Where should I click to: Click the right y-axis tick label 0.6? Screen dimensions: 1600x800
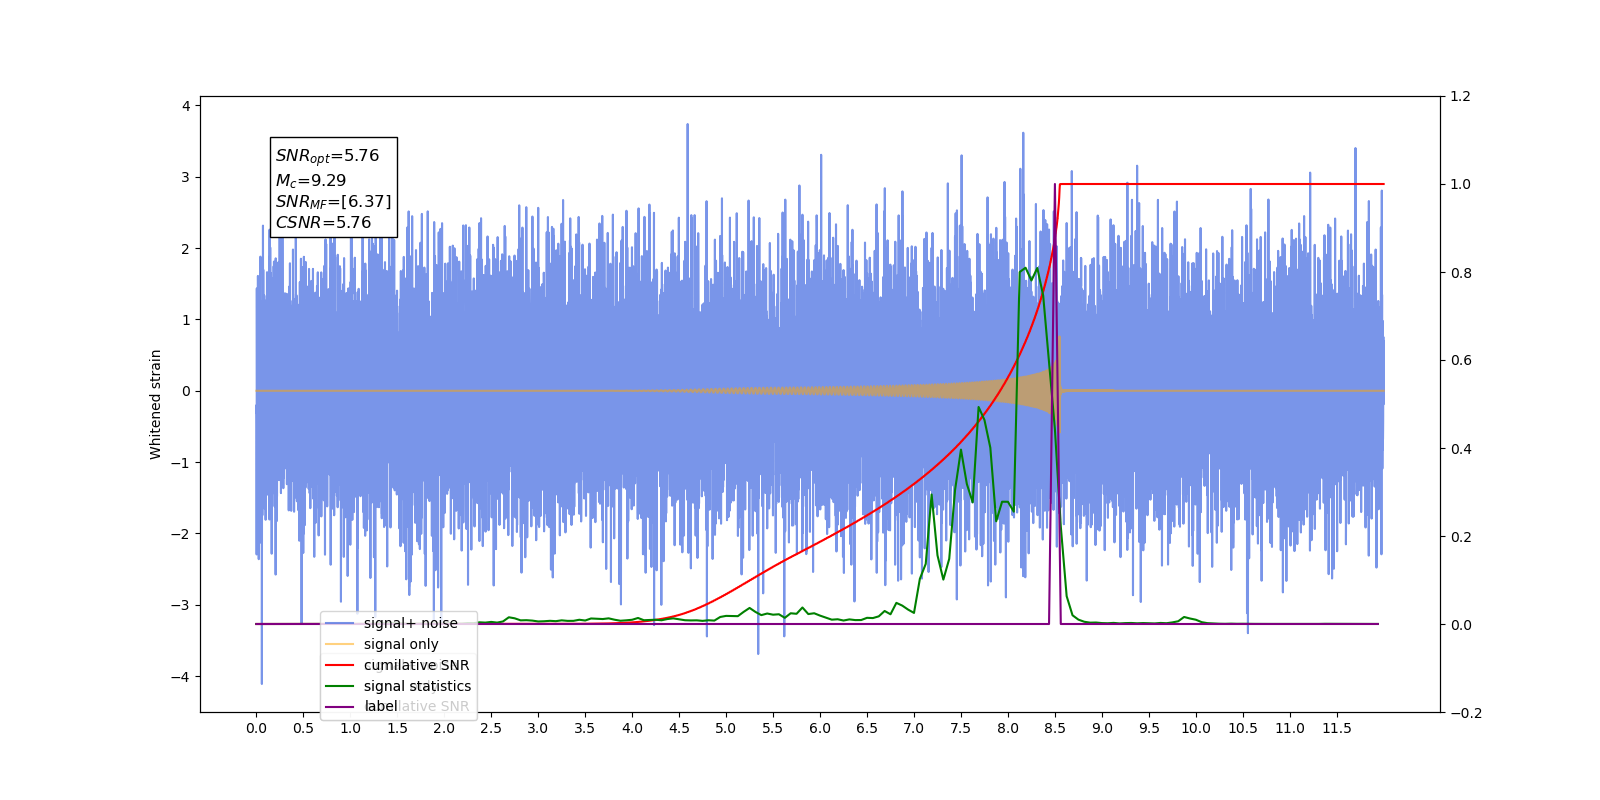click(x=1460, y=361)
